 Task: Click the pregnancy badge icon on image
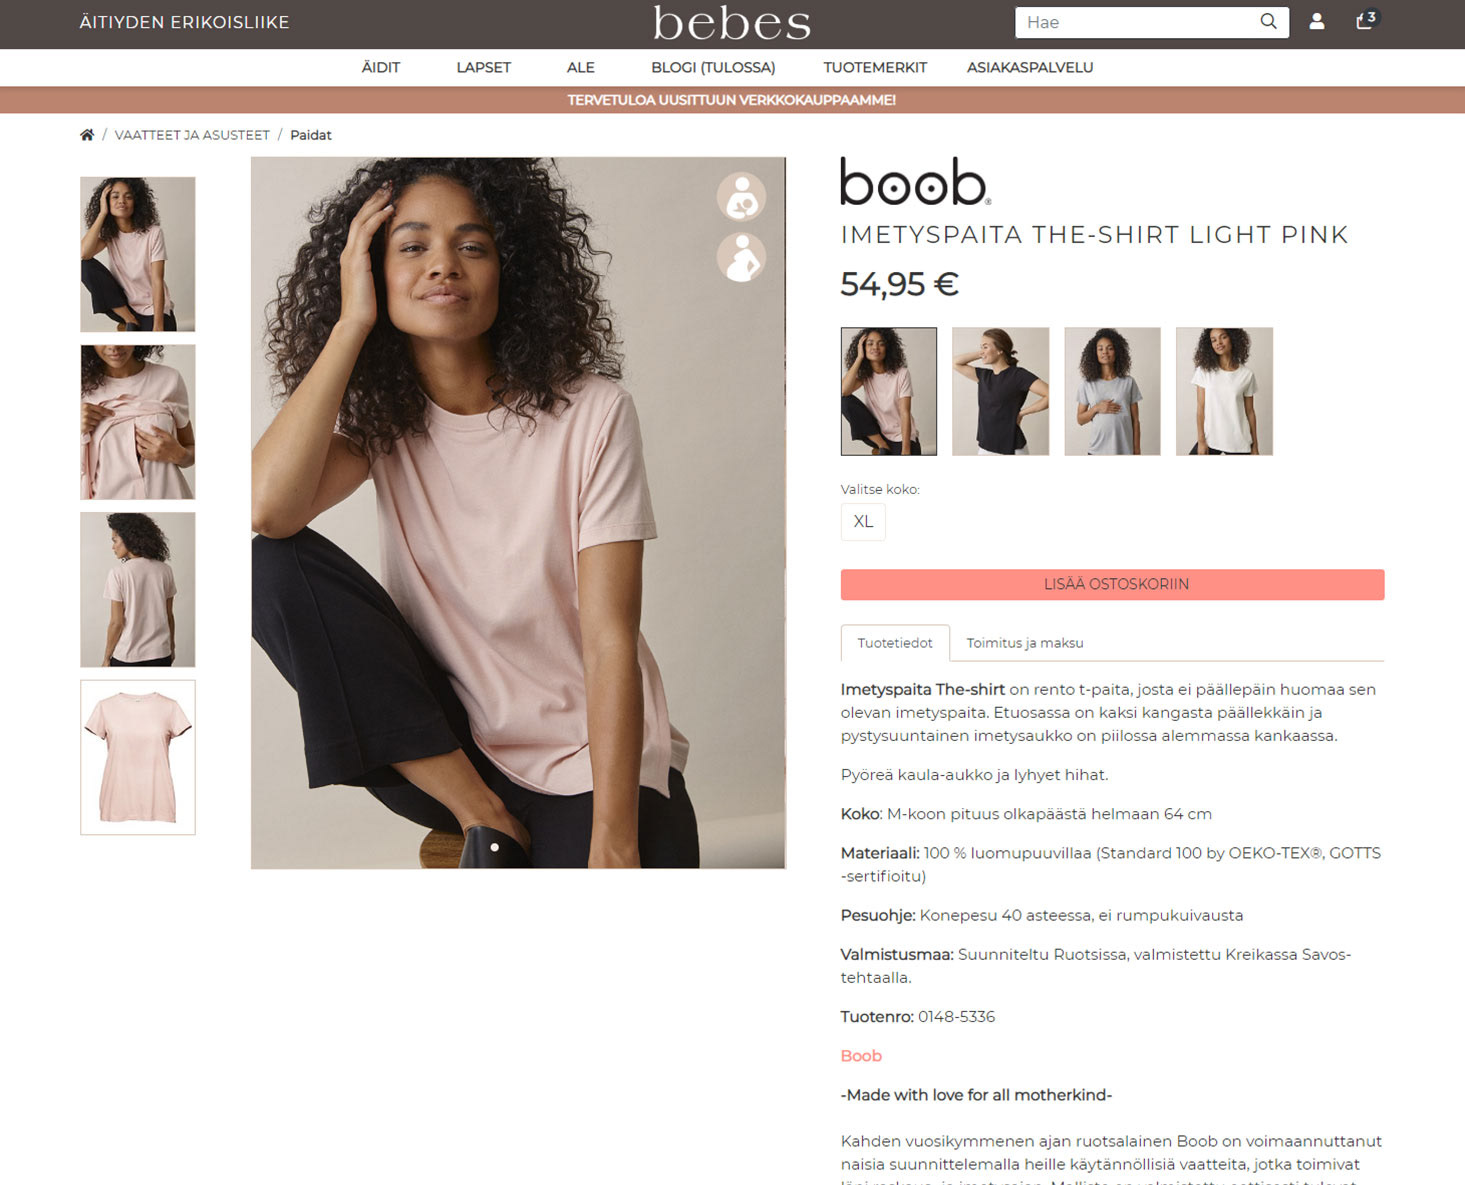[741, 258]
